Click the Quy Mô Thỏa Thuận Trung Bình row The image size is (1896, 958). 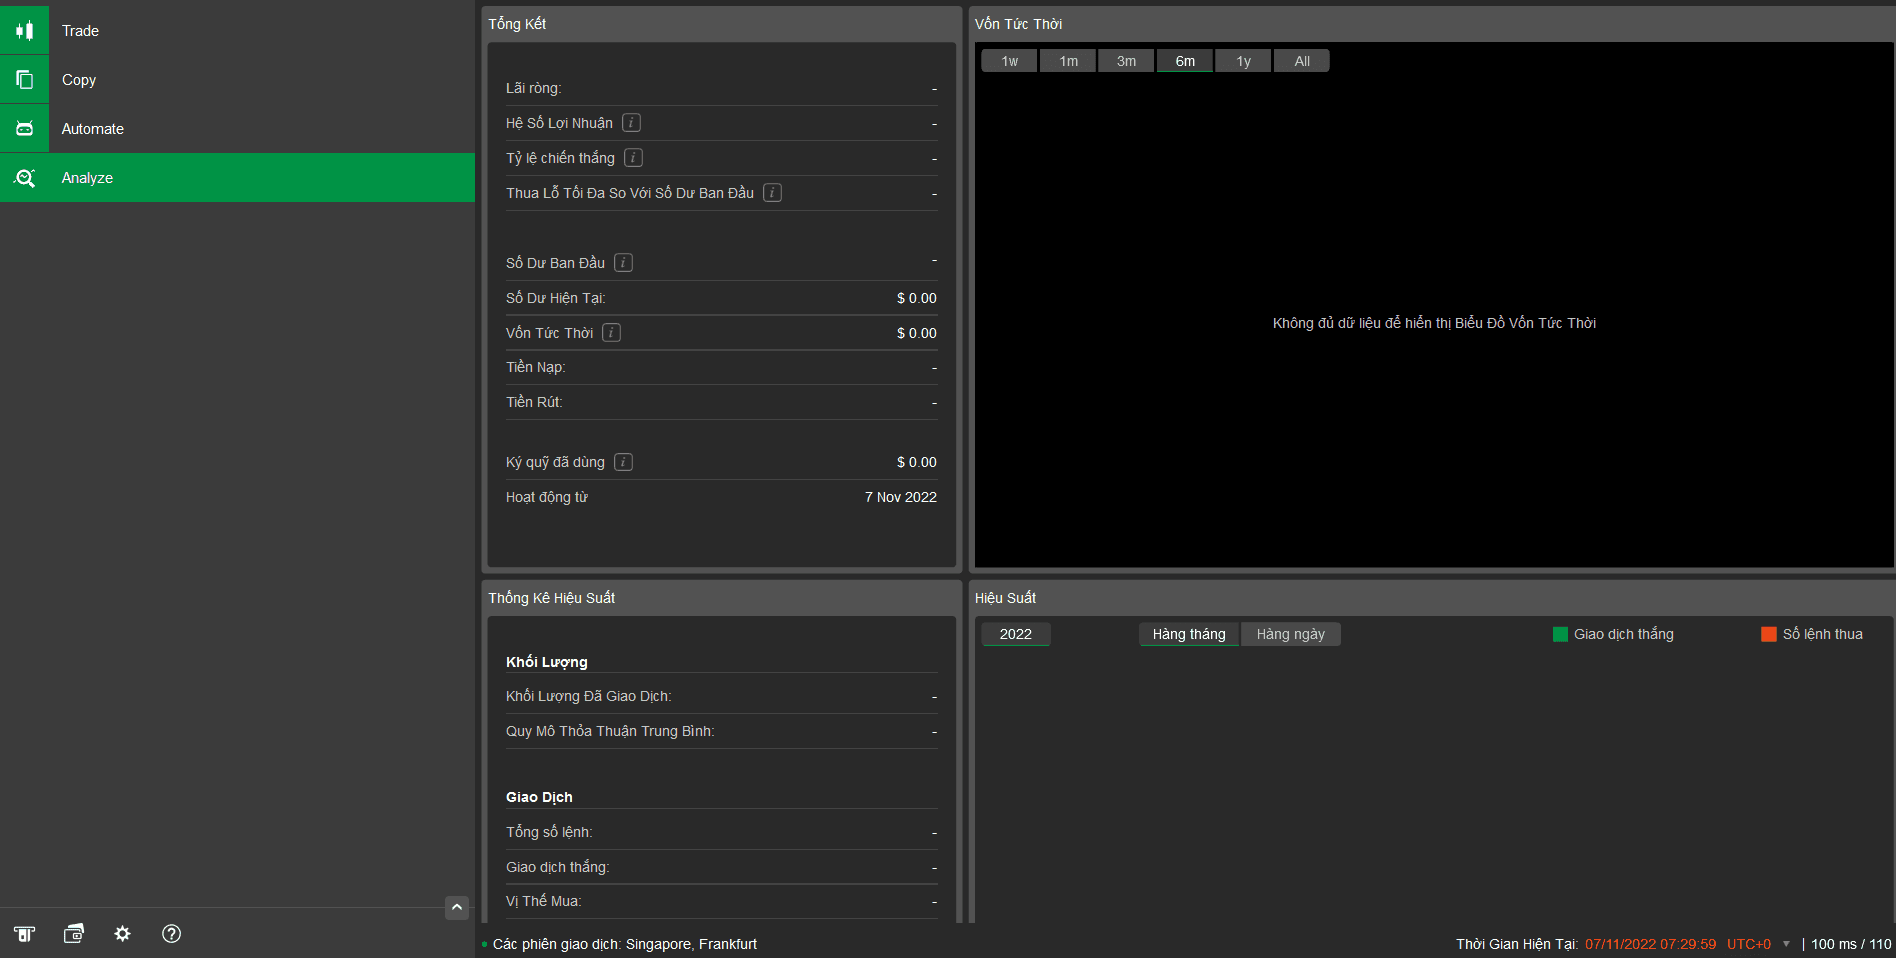click(721, 731)
